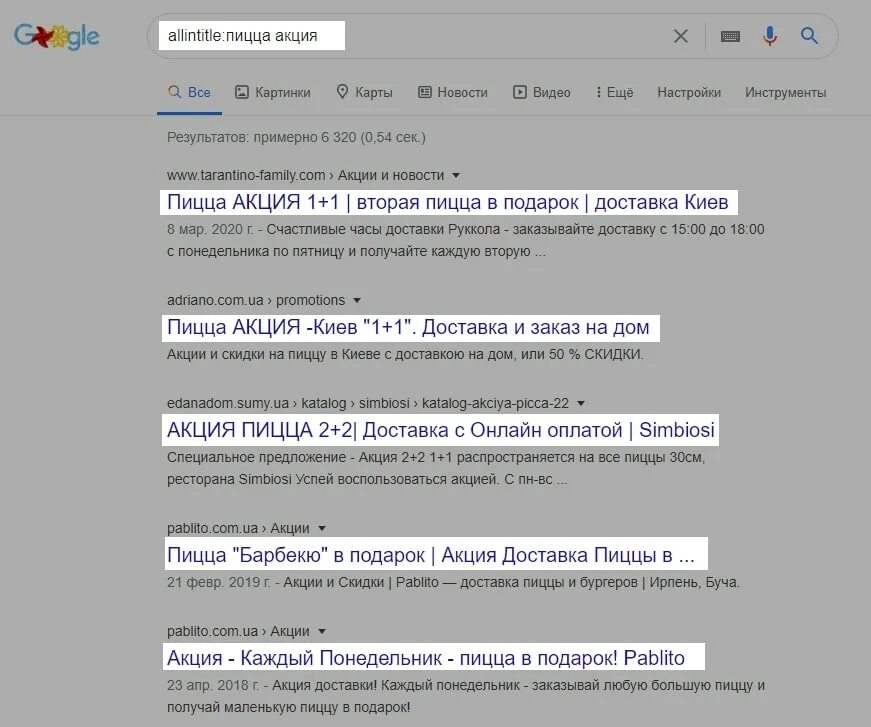Open result АКЦИЯ ПИЦЦА 2+2 Simbiosi
The image size is (871, 727).
click(x=440, y=430)
